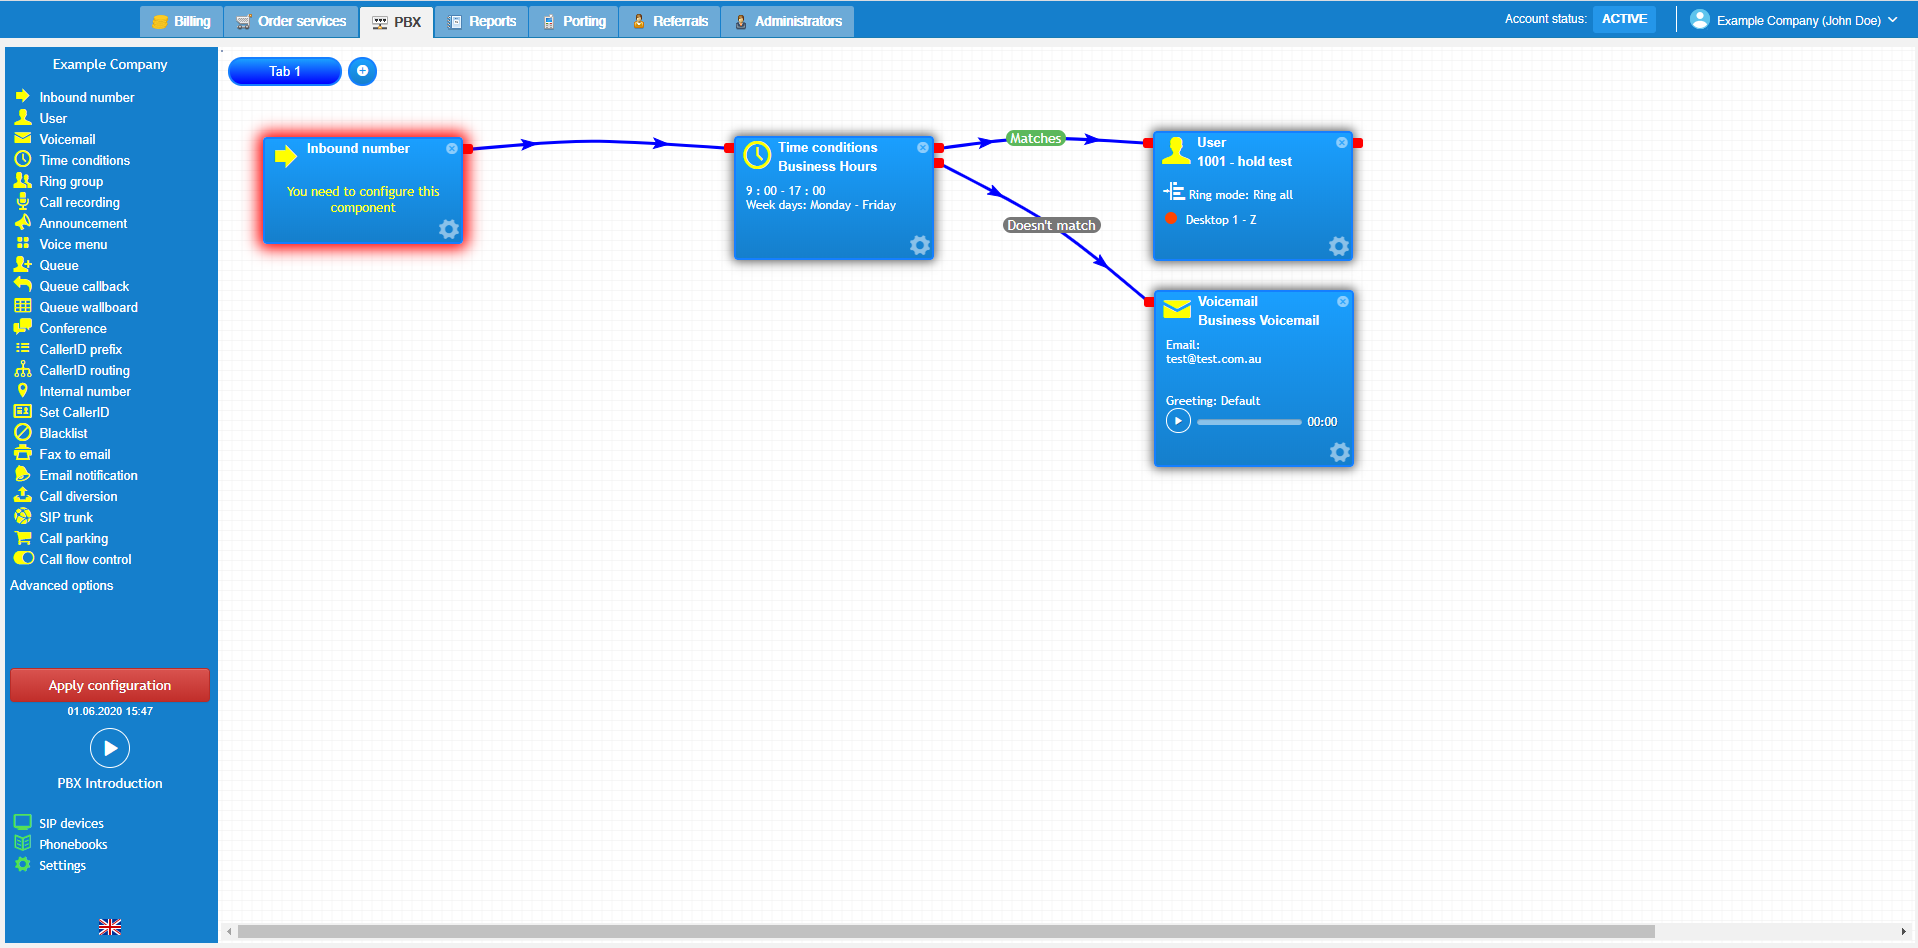Select the Voicemail component in the sidebar

tap(66, 139)
